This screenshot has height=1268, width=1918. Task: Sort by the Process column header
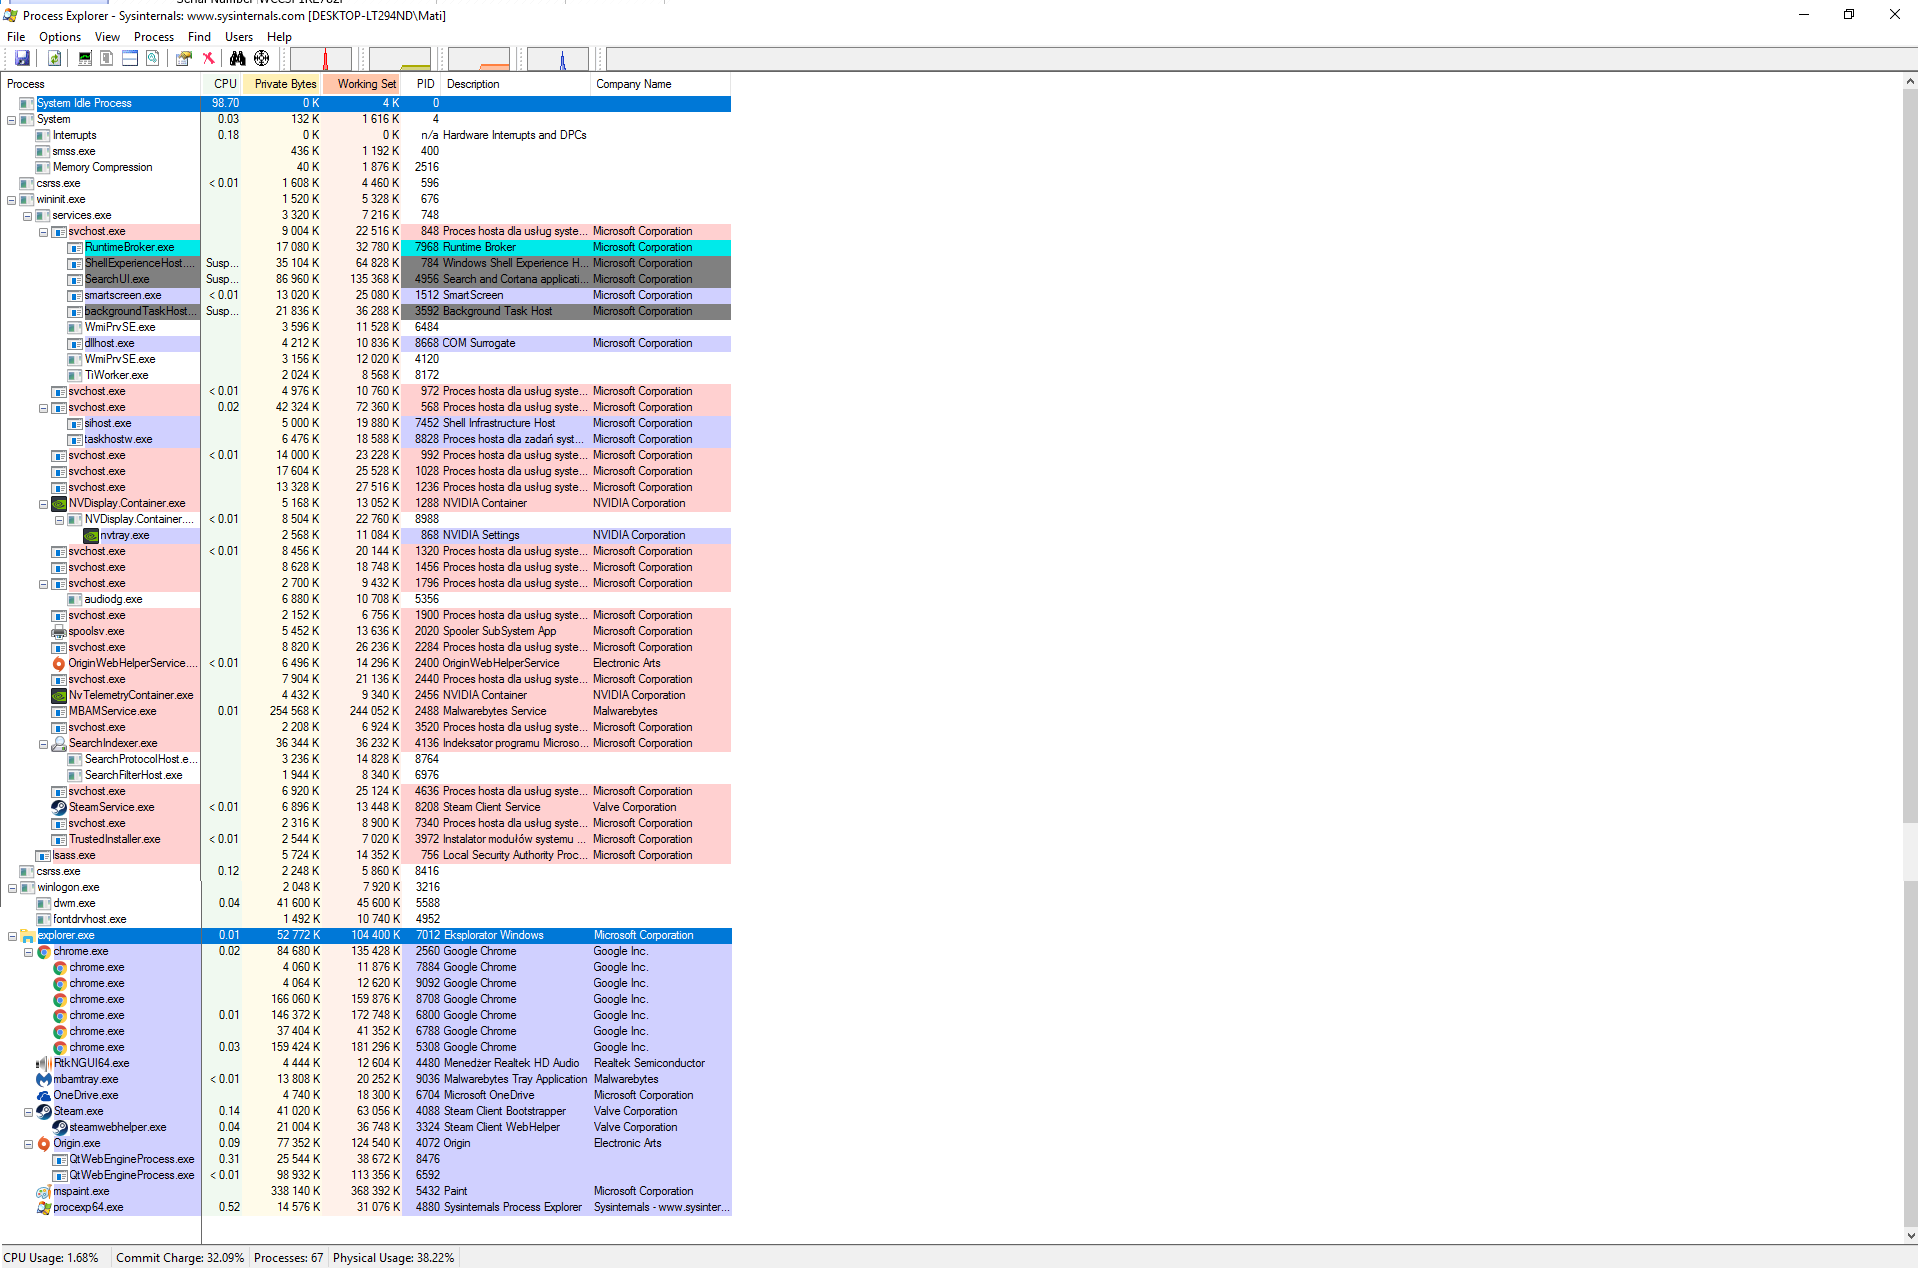102,84
